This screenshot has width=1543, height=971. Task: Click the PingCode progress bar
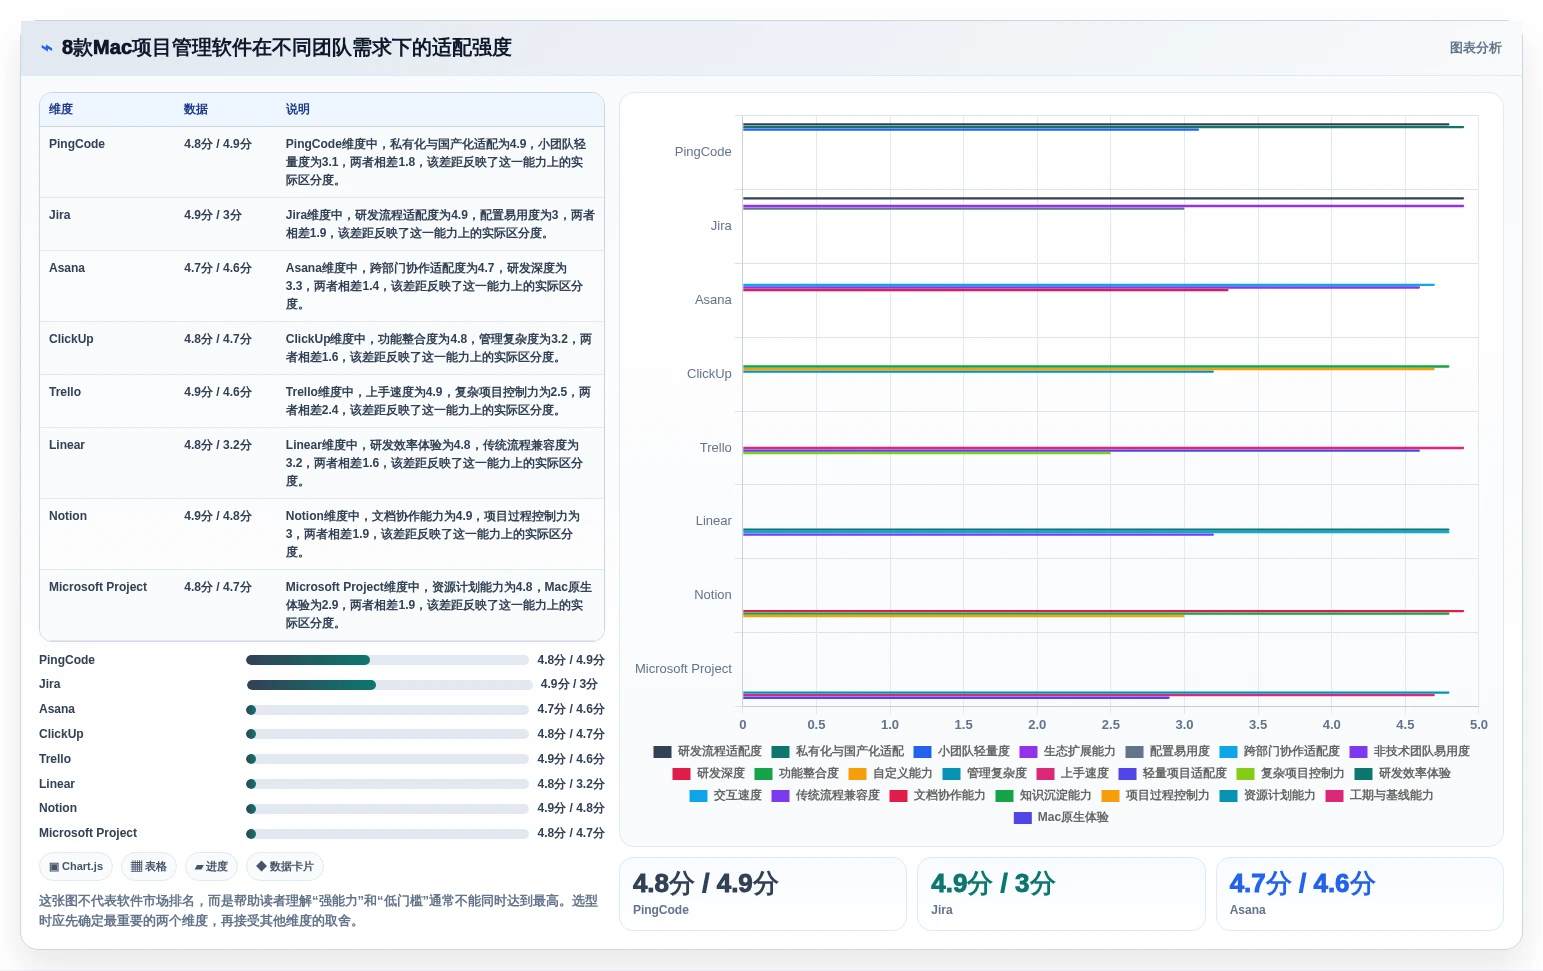[387, 660]
